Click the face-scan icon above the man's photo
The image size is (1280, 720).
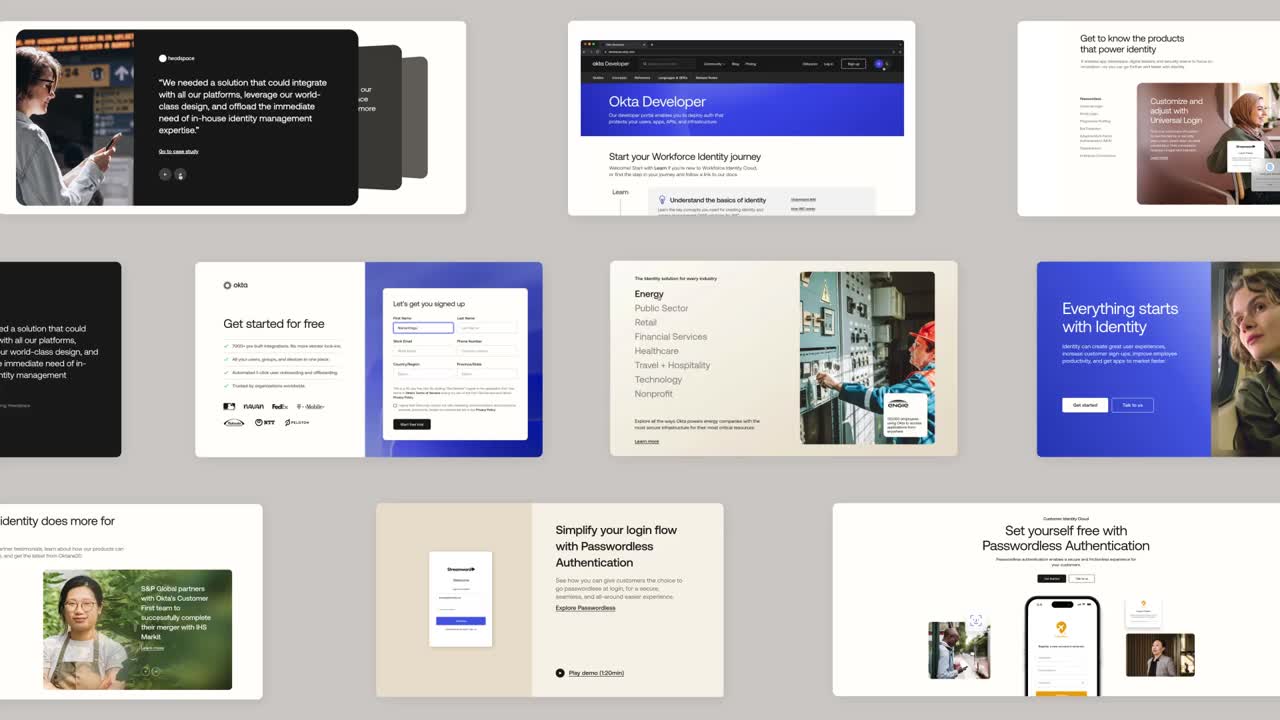[x=976, y=621]
